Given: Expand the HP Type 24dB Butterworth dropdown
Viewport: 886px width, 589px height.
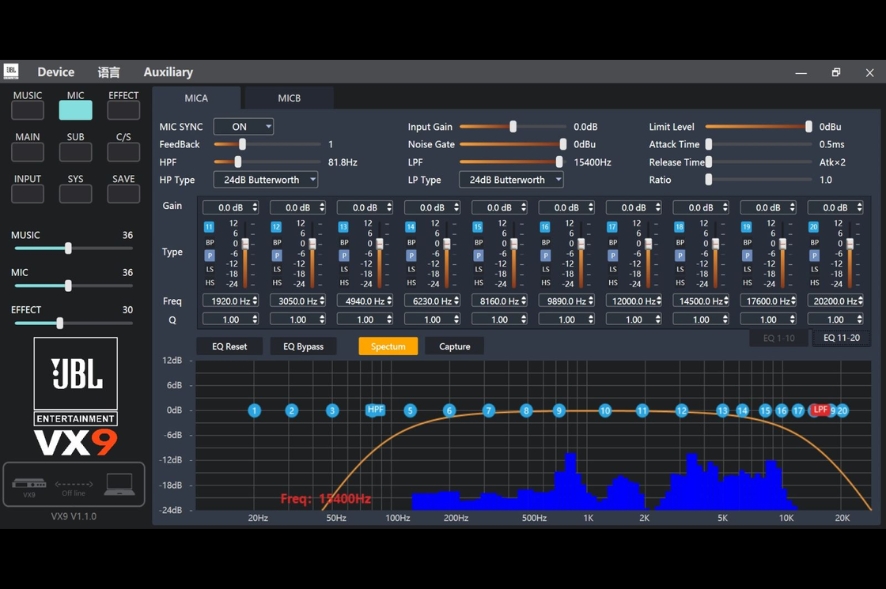Looking at the screenshot, I should click(265, 180).
